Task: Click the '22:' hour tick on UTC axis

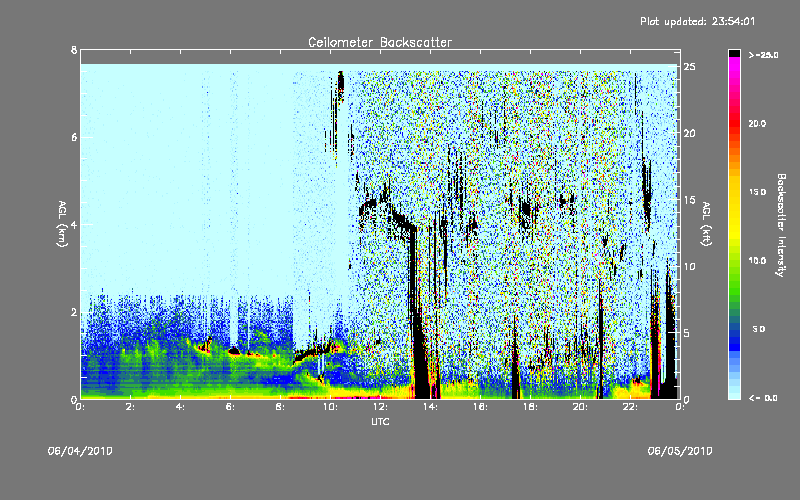Action: pos(631,407)
